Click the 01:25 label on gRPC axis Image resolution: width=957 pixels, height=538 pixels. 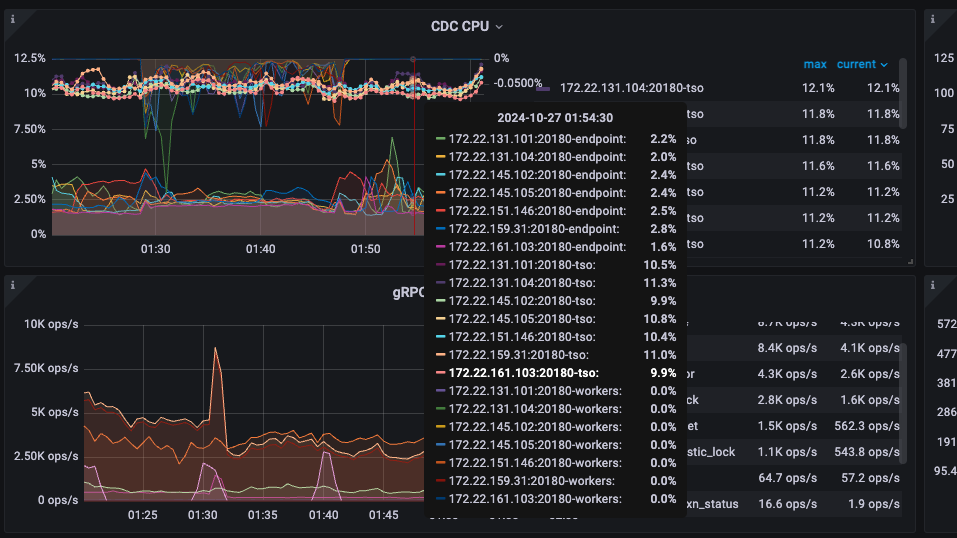(x=142, y=515)
